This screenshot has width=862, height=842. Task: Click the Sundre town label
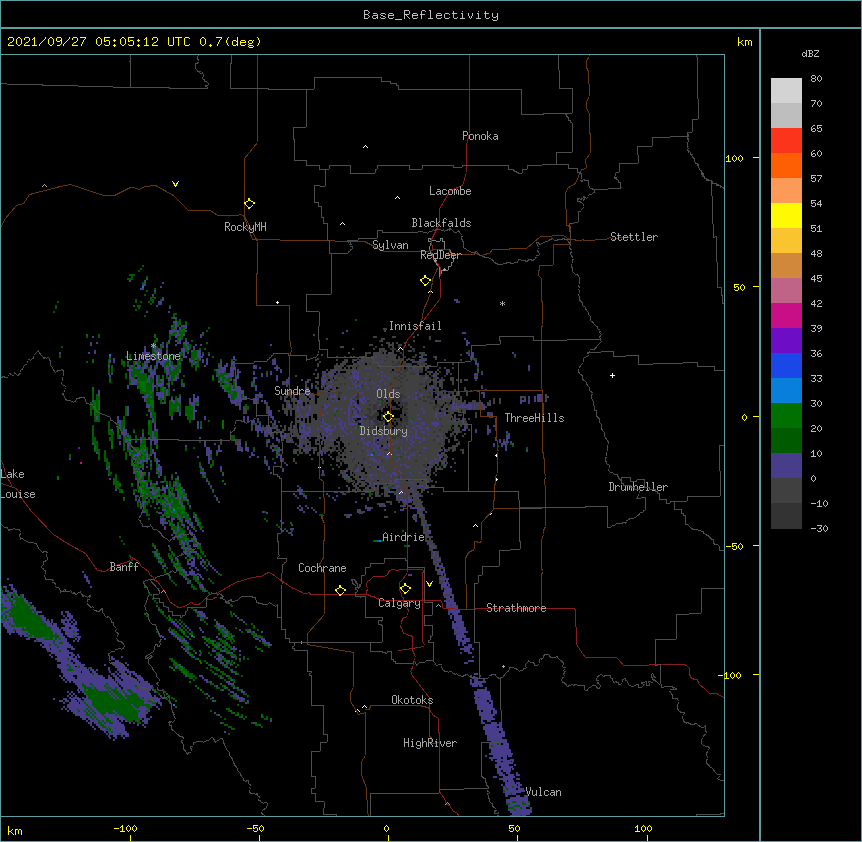pos(292,391)
